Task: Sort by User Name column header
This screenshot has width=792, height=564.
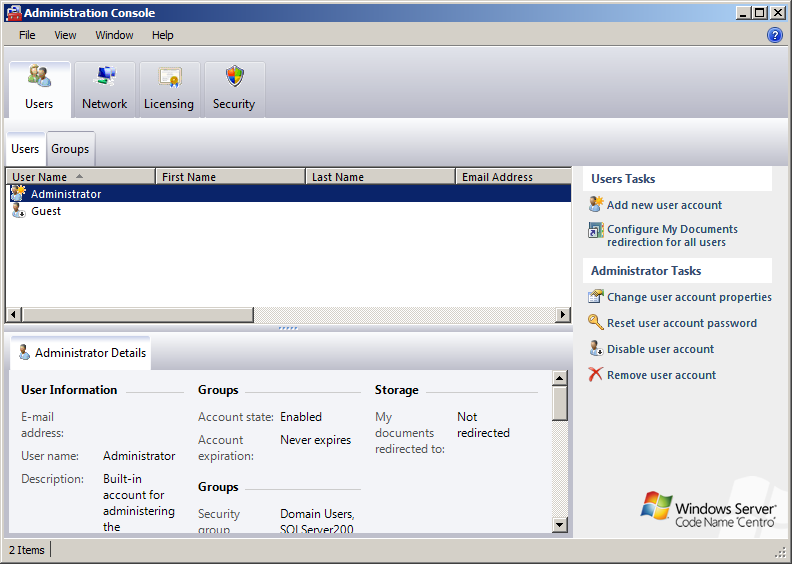Action: tap(80, 177)
